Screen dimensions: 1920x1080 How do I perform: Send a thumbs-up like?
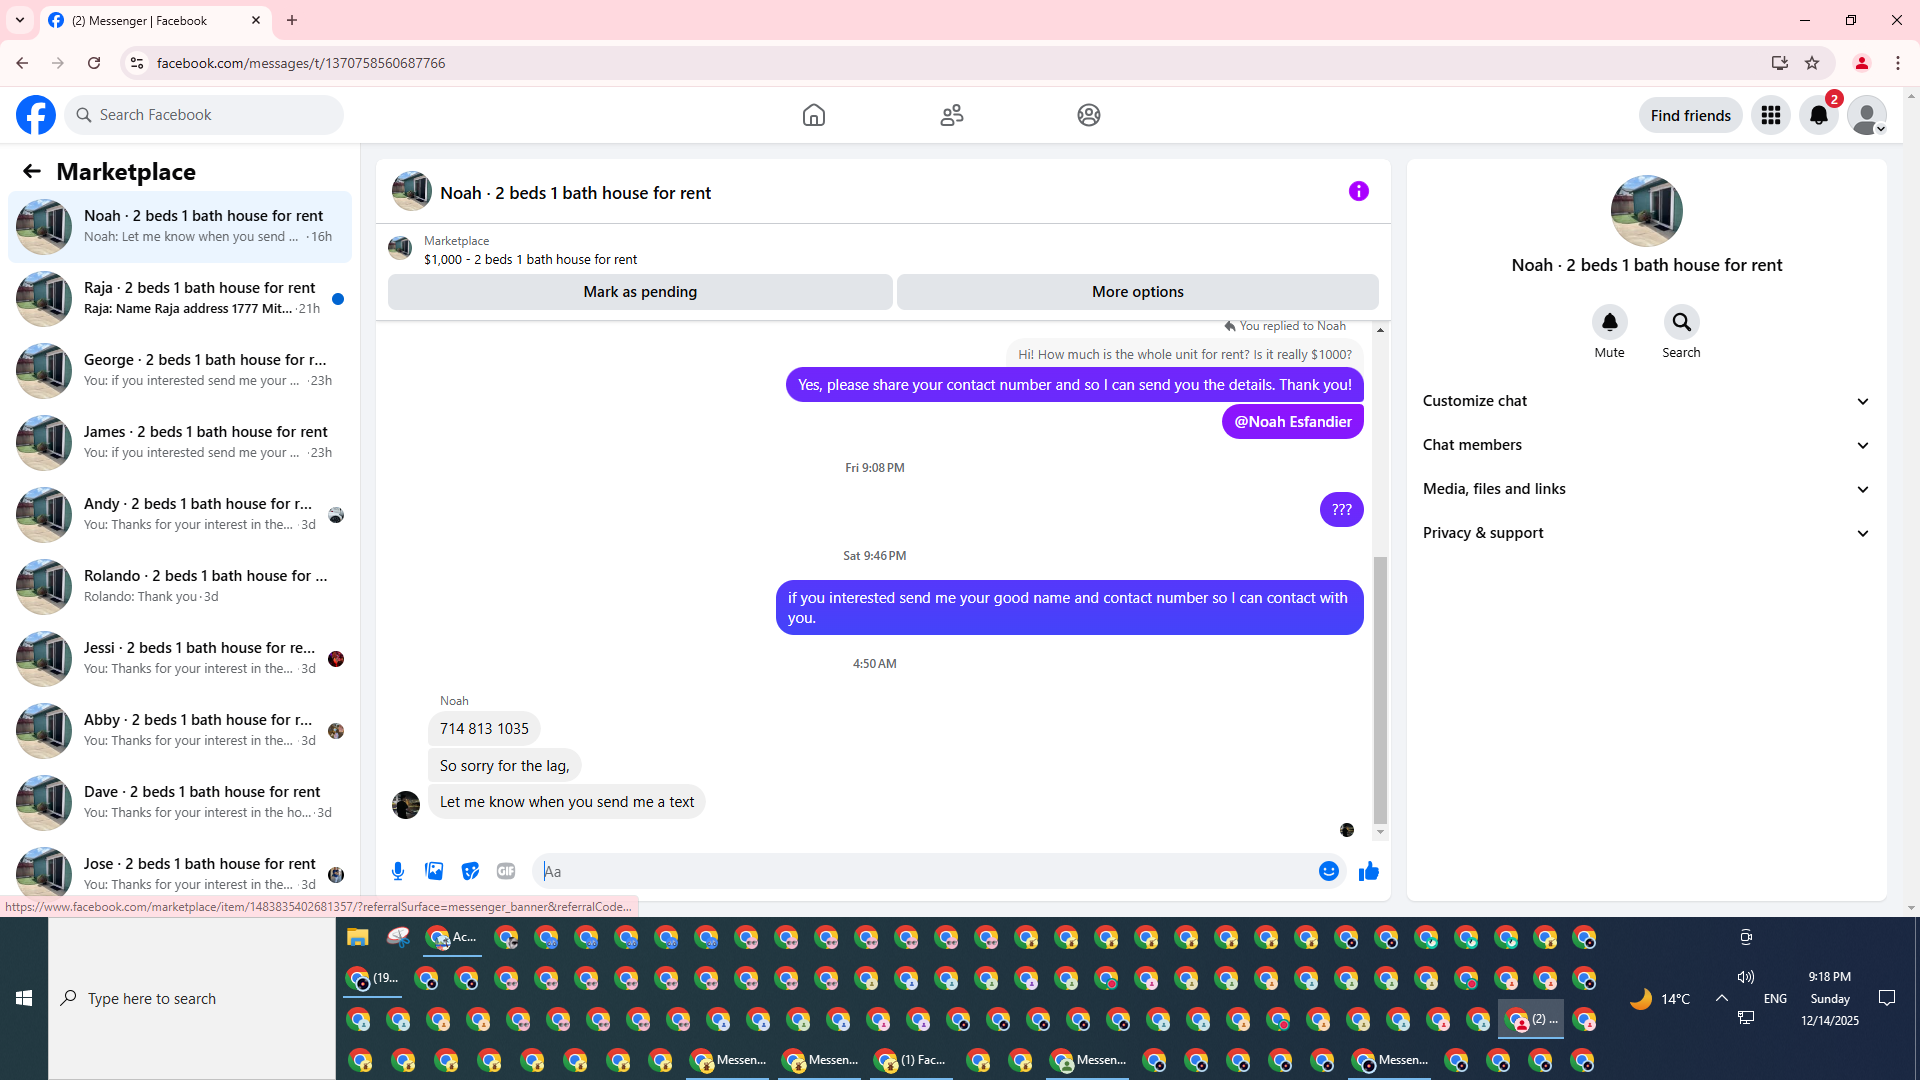(x=1369, y=871)
